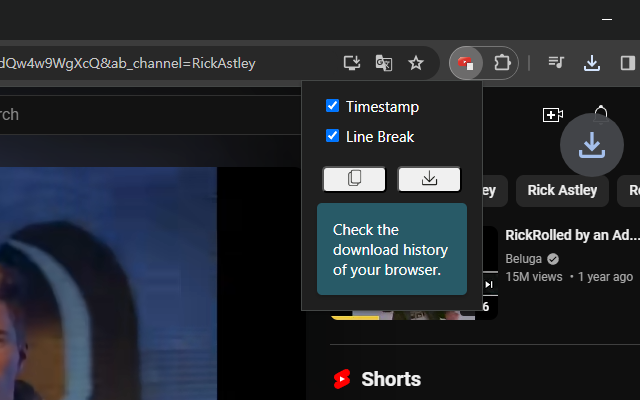The width and height of the screenshot is (640, 400).
Task: Open YouTube notifications bell
Action: point(601,114)
